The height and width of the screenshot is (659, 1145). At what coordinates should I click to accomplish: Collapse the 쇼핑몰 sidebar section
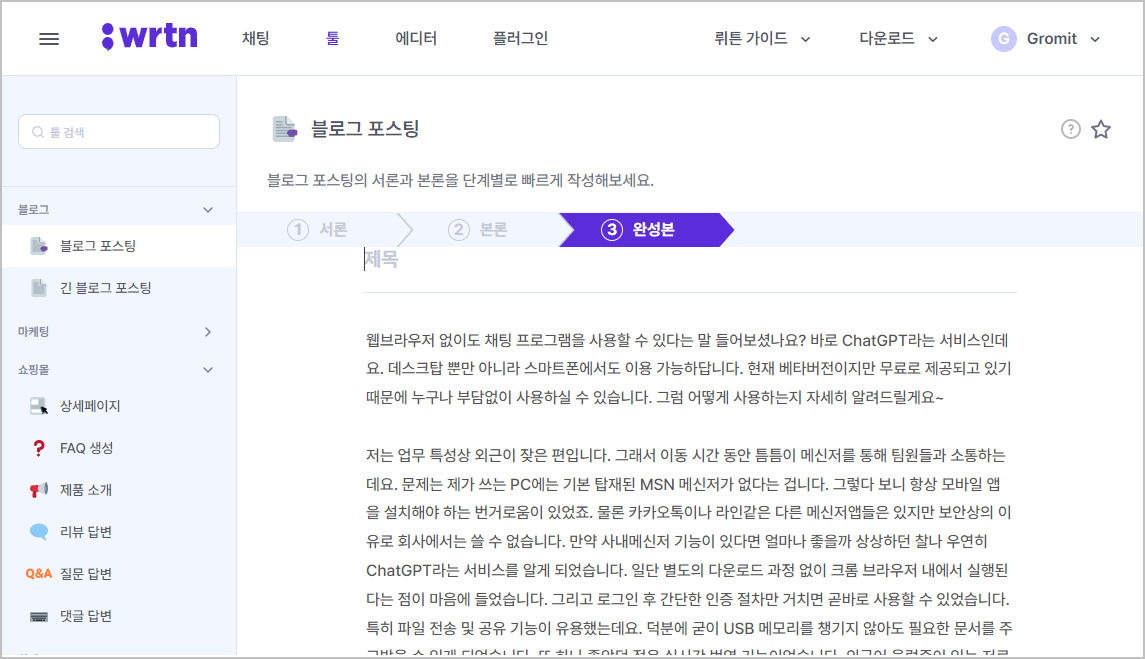tap(207, 369)
